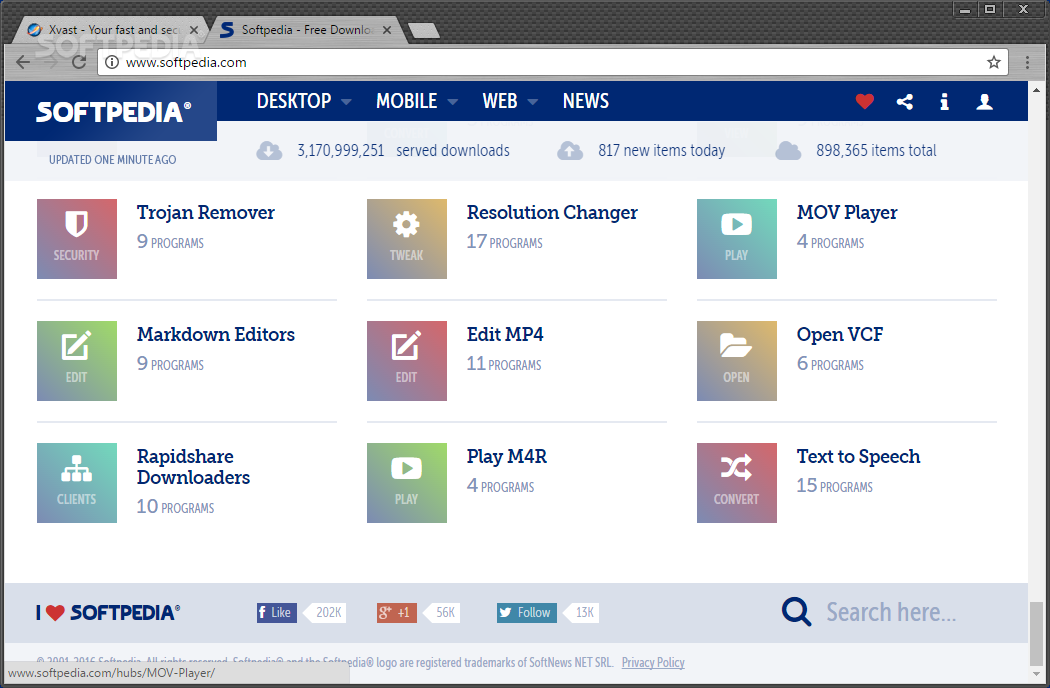
Task: Click the 13K Twitter follower count
Action: click(582, 612)
